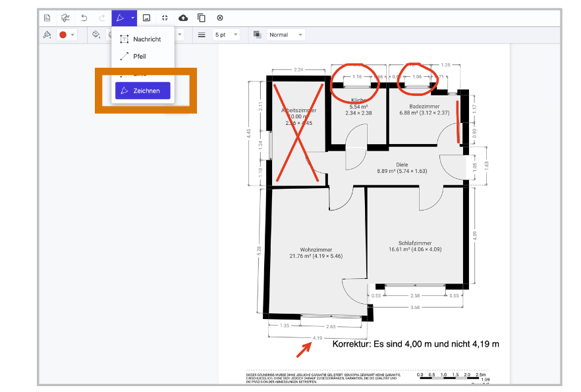Select Zeichnen in the tool menu

coord(143,91)
